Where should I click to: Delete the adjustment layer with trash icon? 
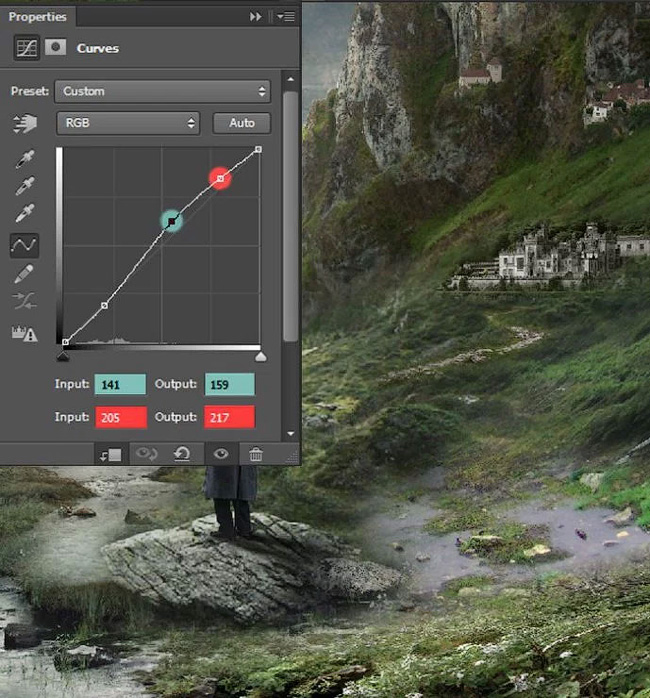tap(256, 455)
